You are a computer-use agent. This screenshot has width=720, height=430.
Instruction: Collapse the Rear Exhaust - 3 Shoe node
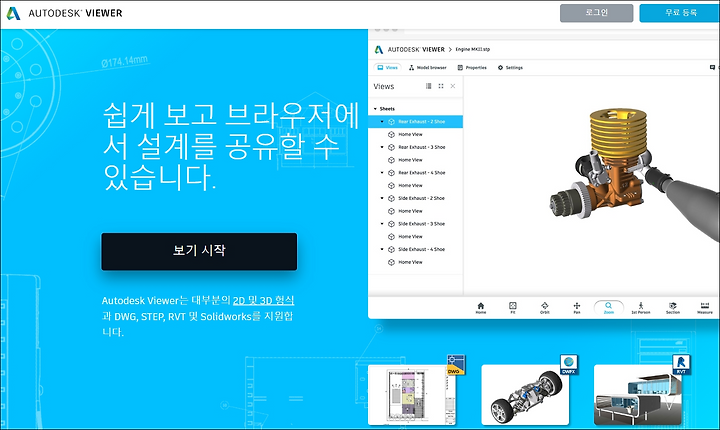[382, 147]
